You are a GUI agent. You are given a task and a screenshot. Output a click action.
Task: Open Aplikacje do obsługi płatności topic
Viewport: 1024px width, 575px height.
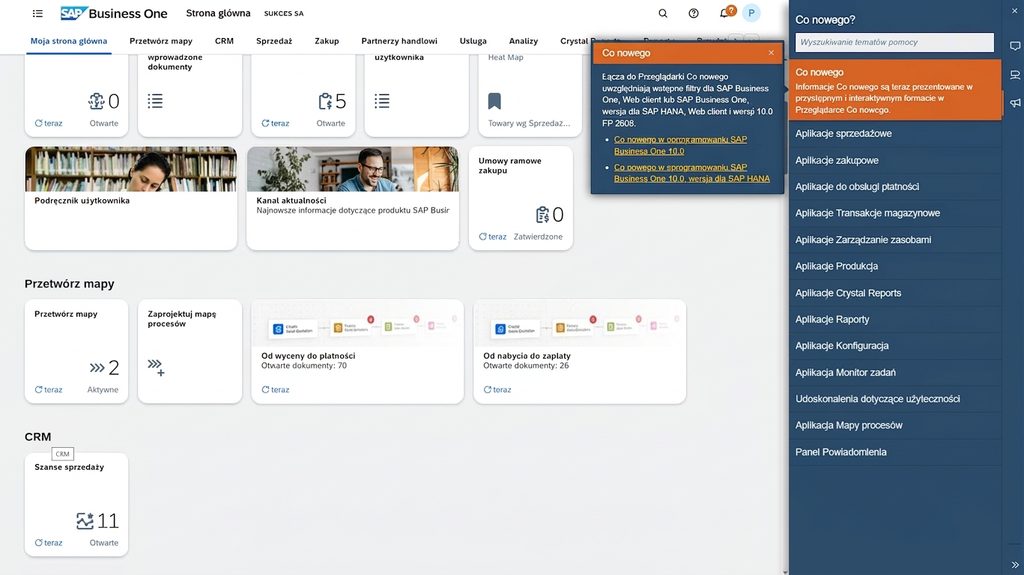(x=895, y=186)
